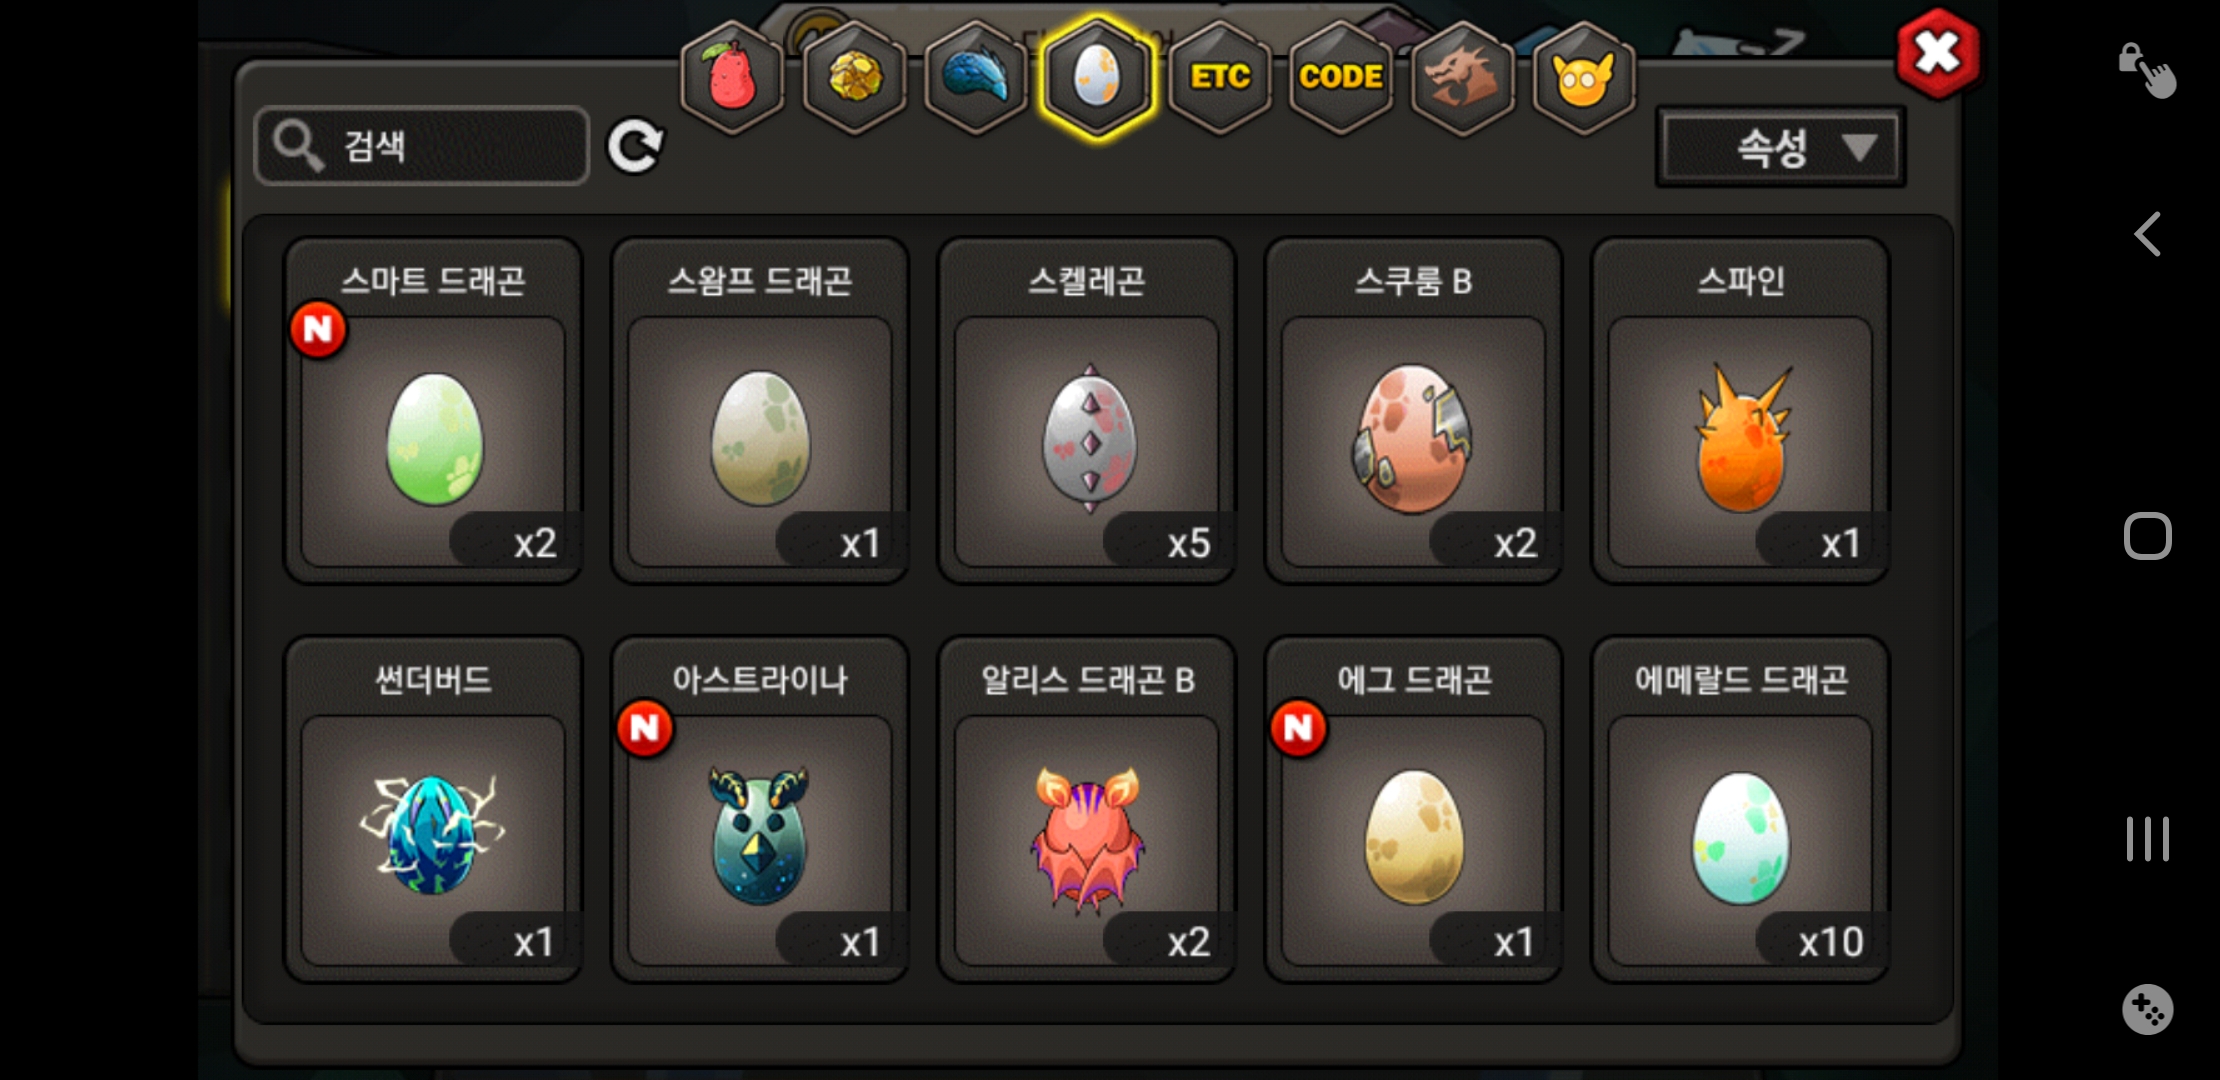Open the 아스트라이나 owl egg
This screenshot has width=2220, height=1080.
(x=760, y=810)
